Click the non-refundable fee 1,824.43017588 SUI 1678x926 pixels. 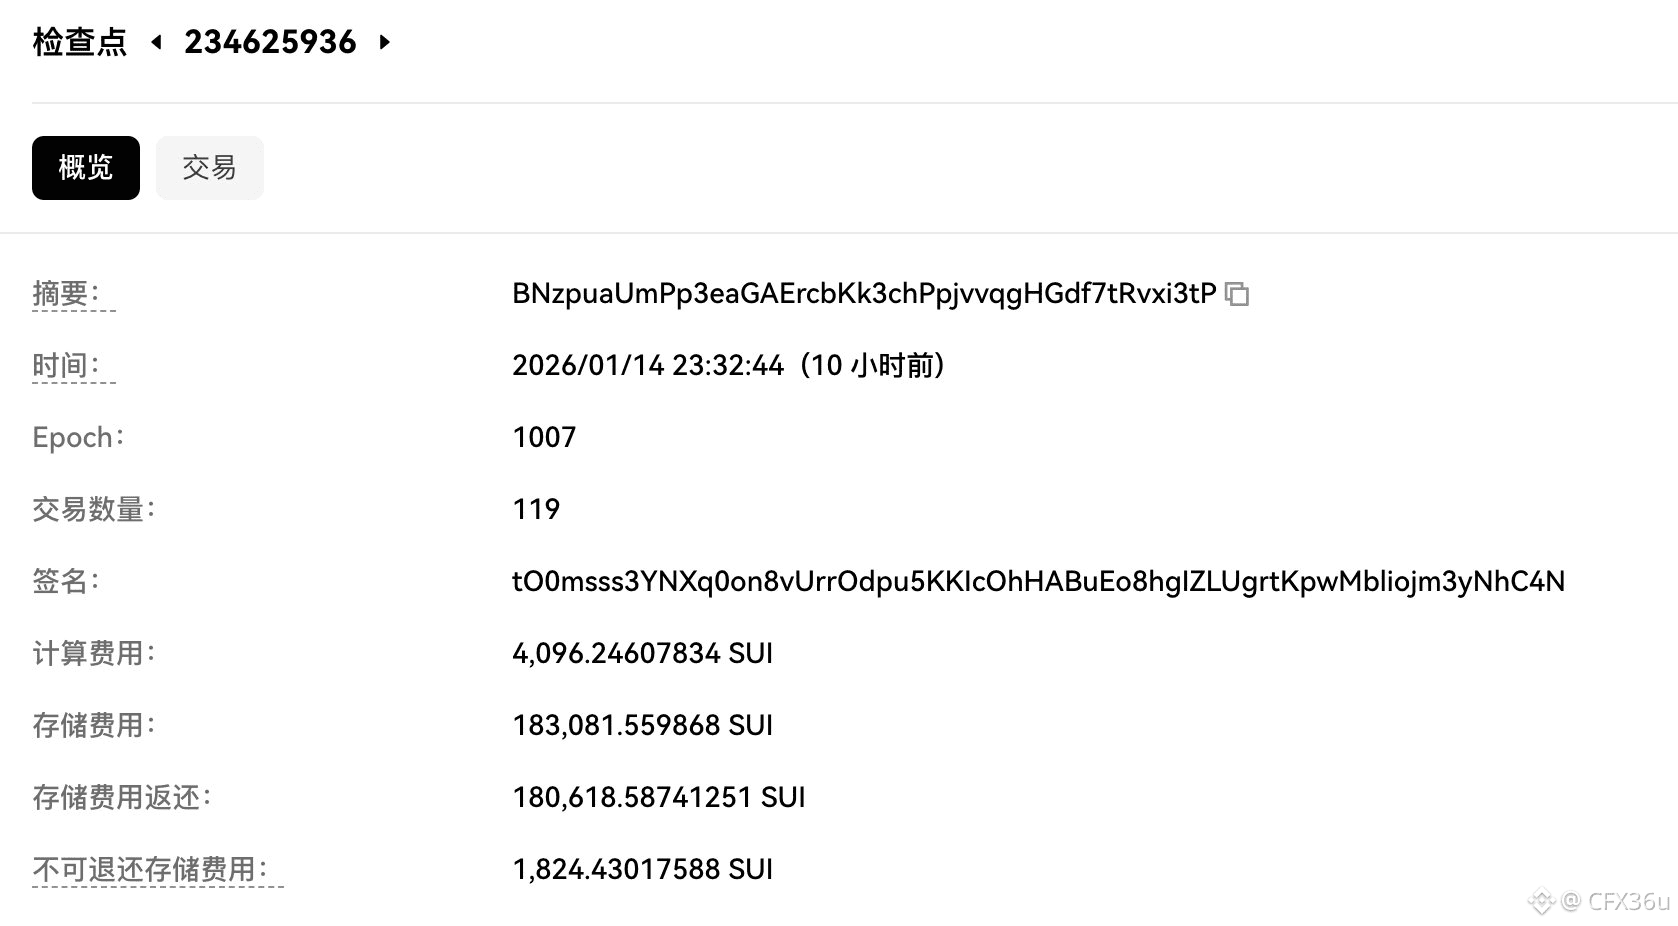(642, 870)
